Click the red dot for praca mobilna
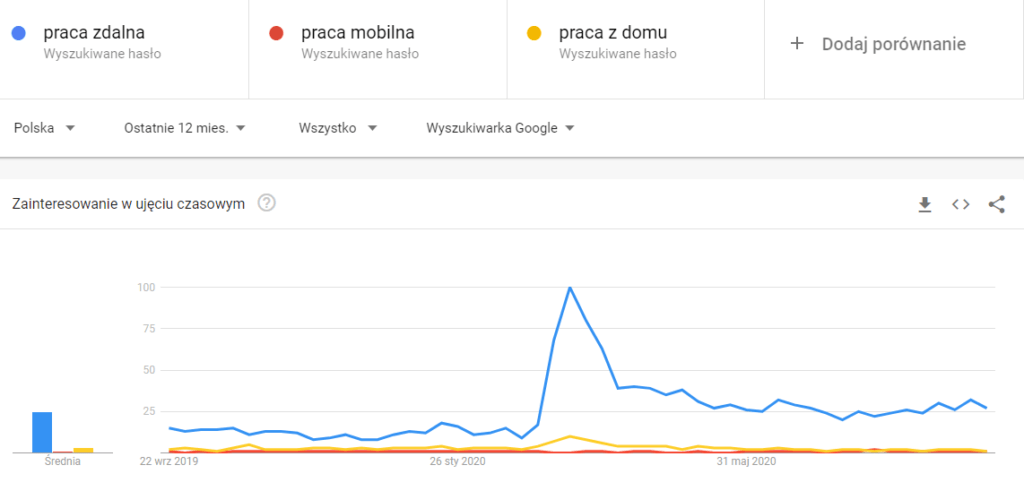 click(277, 34)
